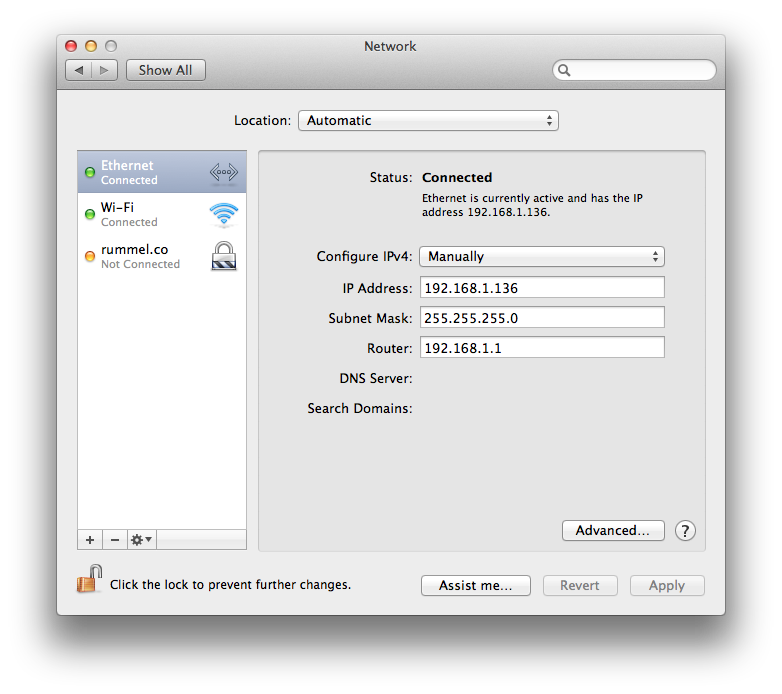The height and width of the screenshot is (694, 782).
Task: Click the rummel.co VPN padlock icon
Action: coord(224,256)
